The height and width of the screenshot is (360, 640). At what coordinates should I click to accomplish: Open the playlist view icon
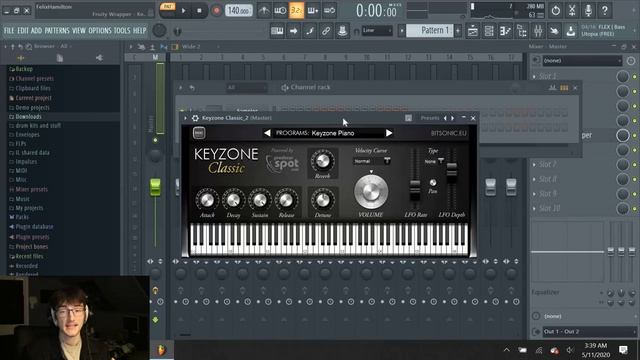473,31
